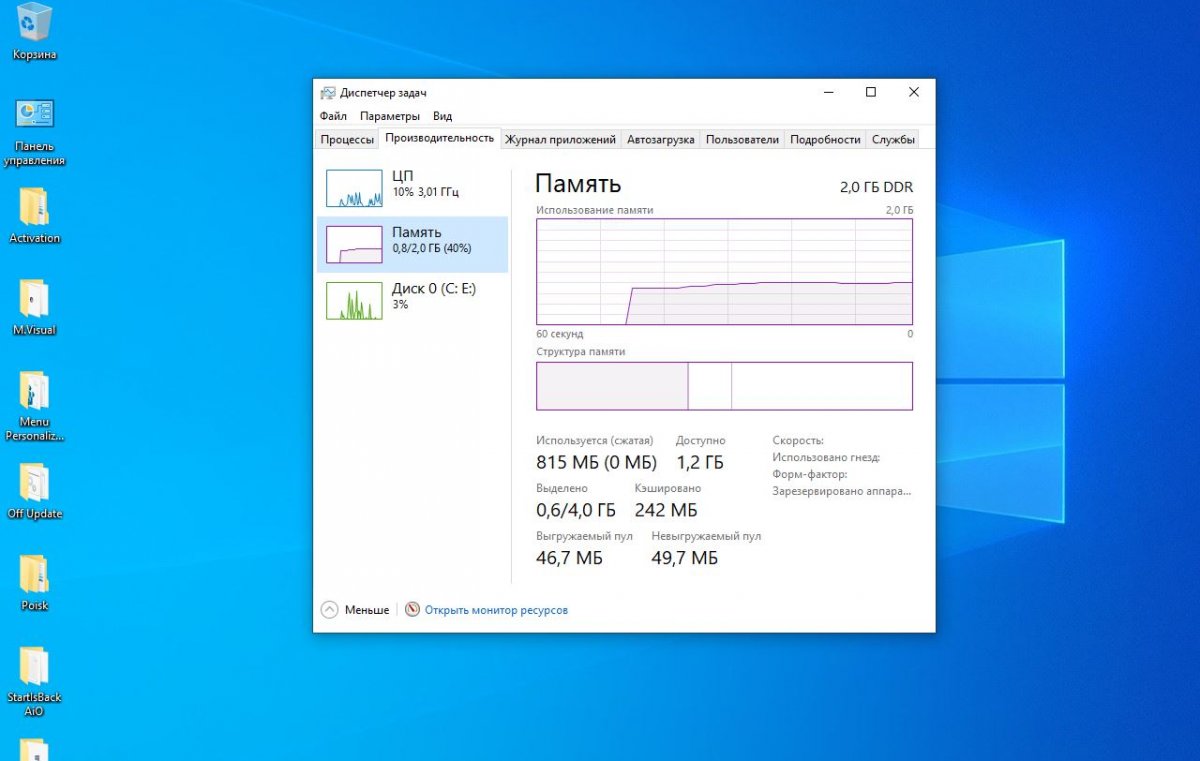The width and height of the screenshot is (1200, 761).
Task: Select the ЦП performance item
Action: click(x=412, y=187)
